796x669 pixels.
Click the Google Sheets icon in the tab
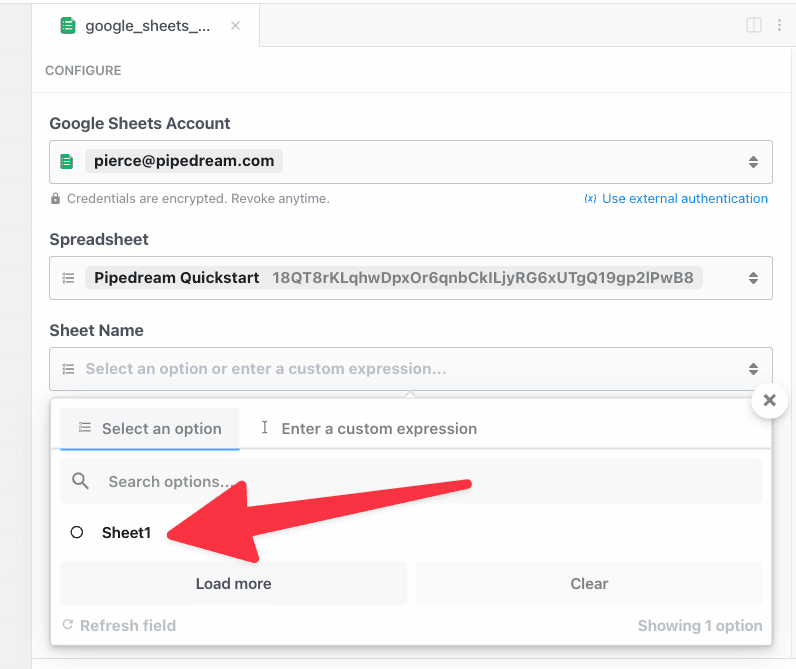click(x=68, y=25)
